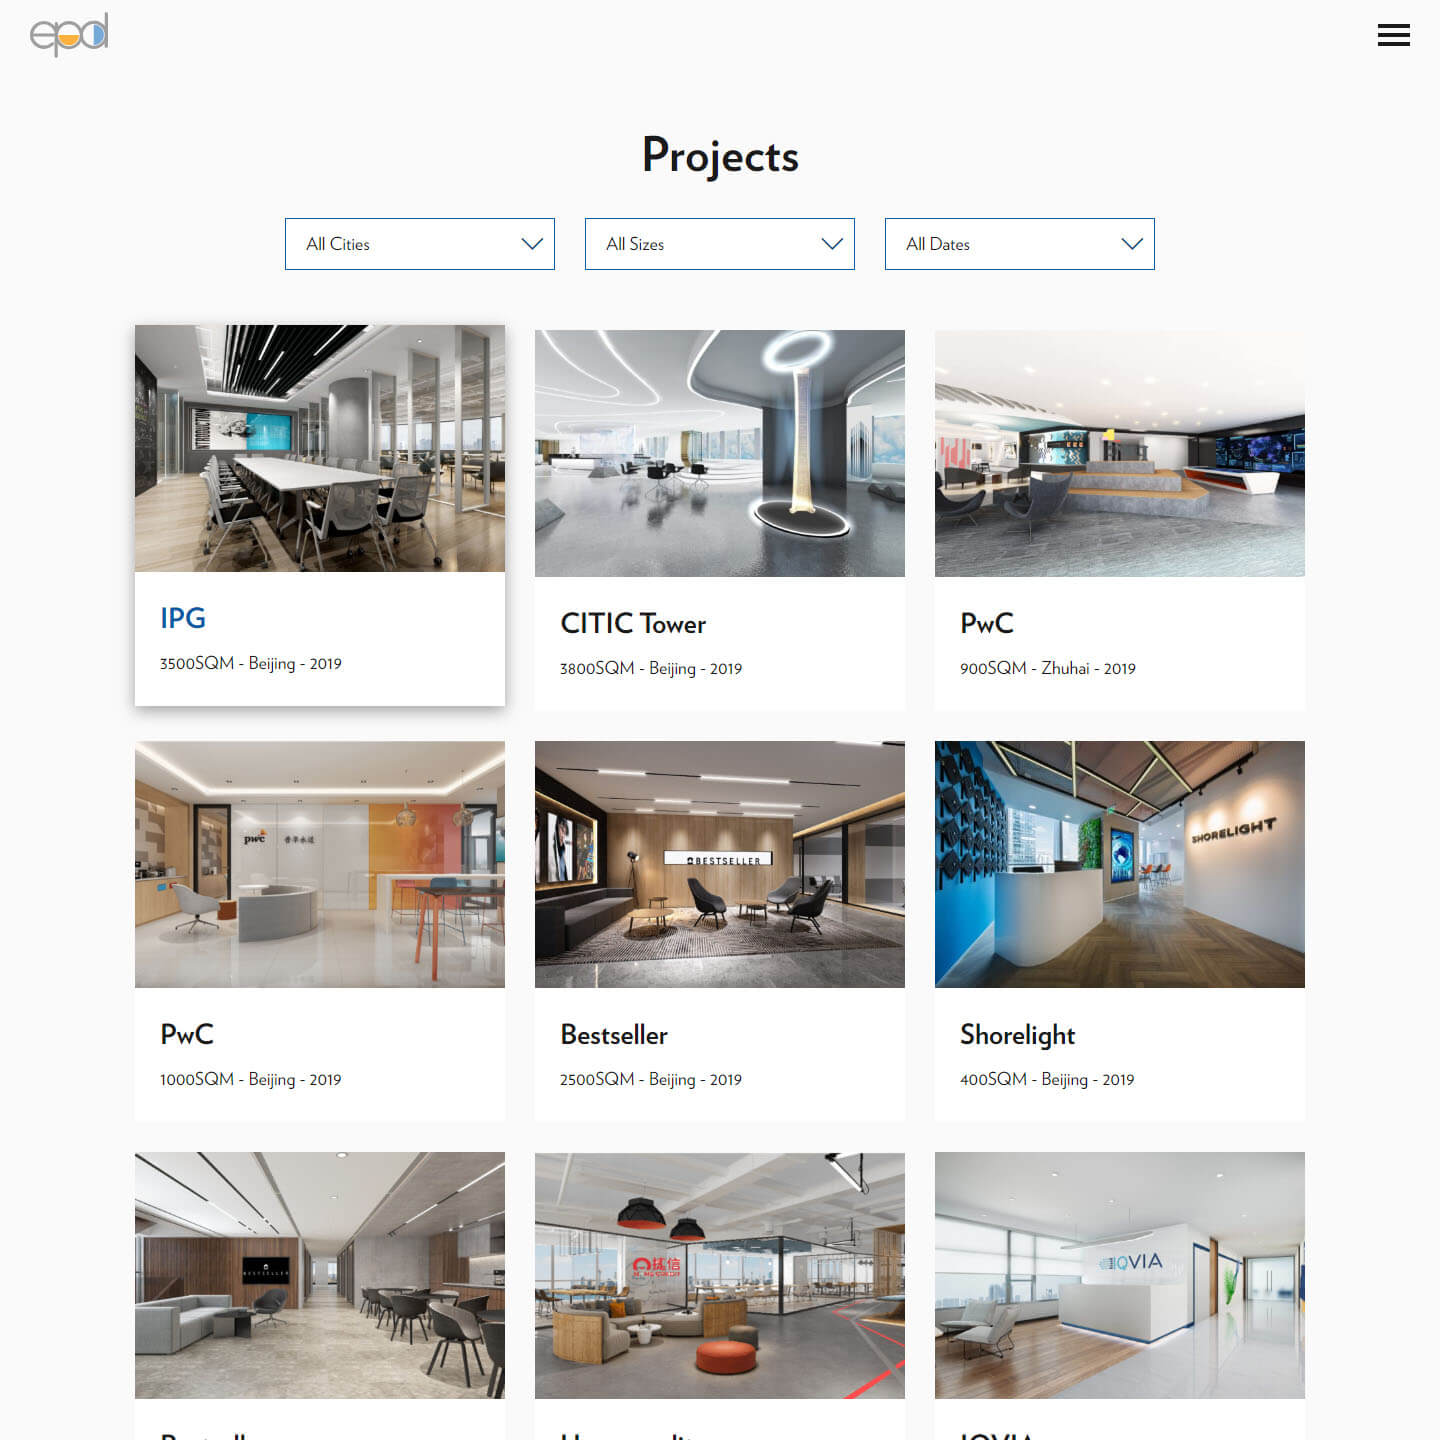This screenshot has width=1440, height=1440.
Task: Click the Shorelight project thumbnail
Action: (1119, 864)
